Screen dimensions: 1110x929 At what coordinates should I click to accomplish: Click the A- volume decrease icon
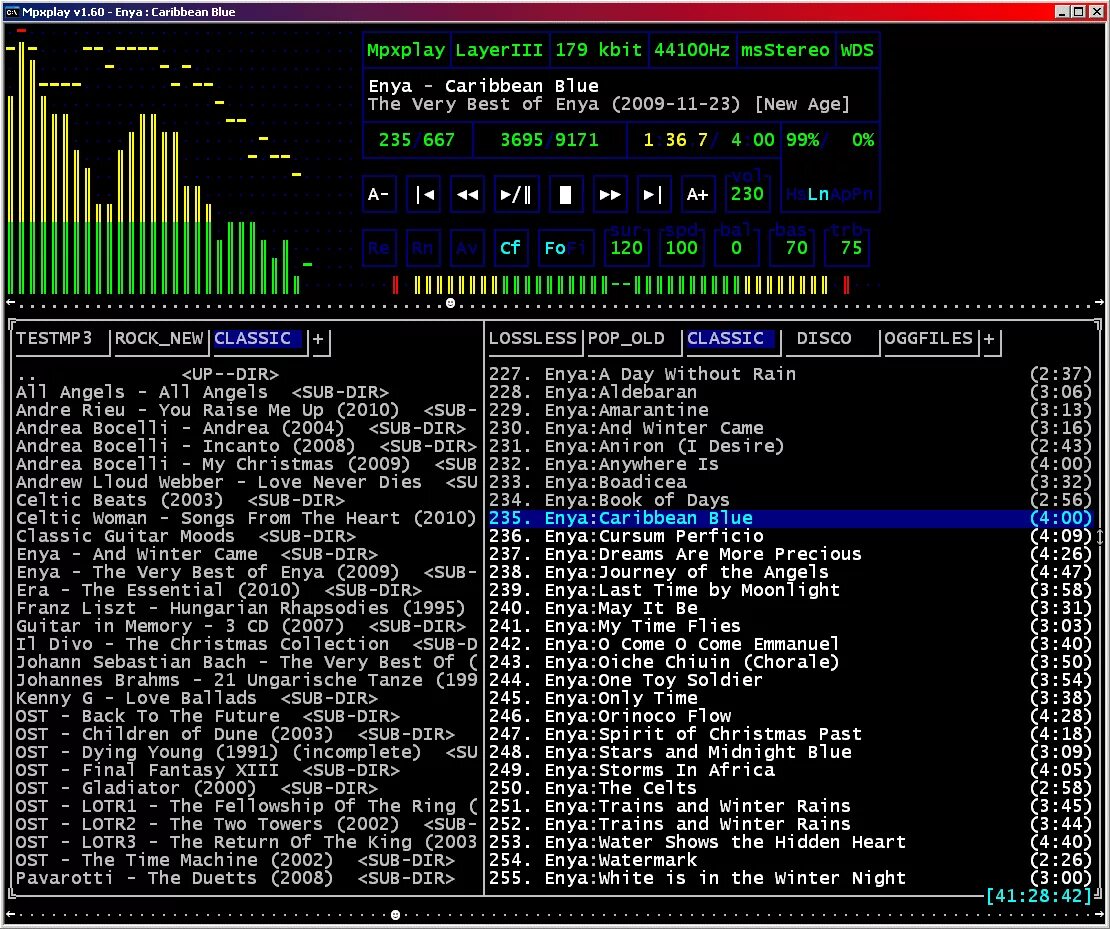pyautogui.click(x=378, y=194)
